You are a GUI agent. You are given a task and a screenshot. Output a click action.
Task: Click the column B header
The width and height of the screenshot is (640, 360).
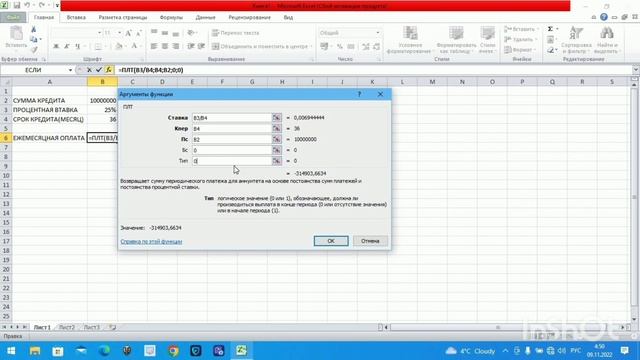pyautogui.click(x=102, y=82)
